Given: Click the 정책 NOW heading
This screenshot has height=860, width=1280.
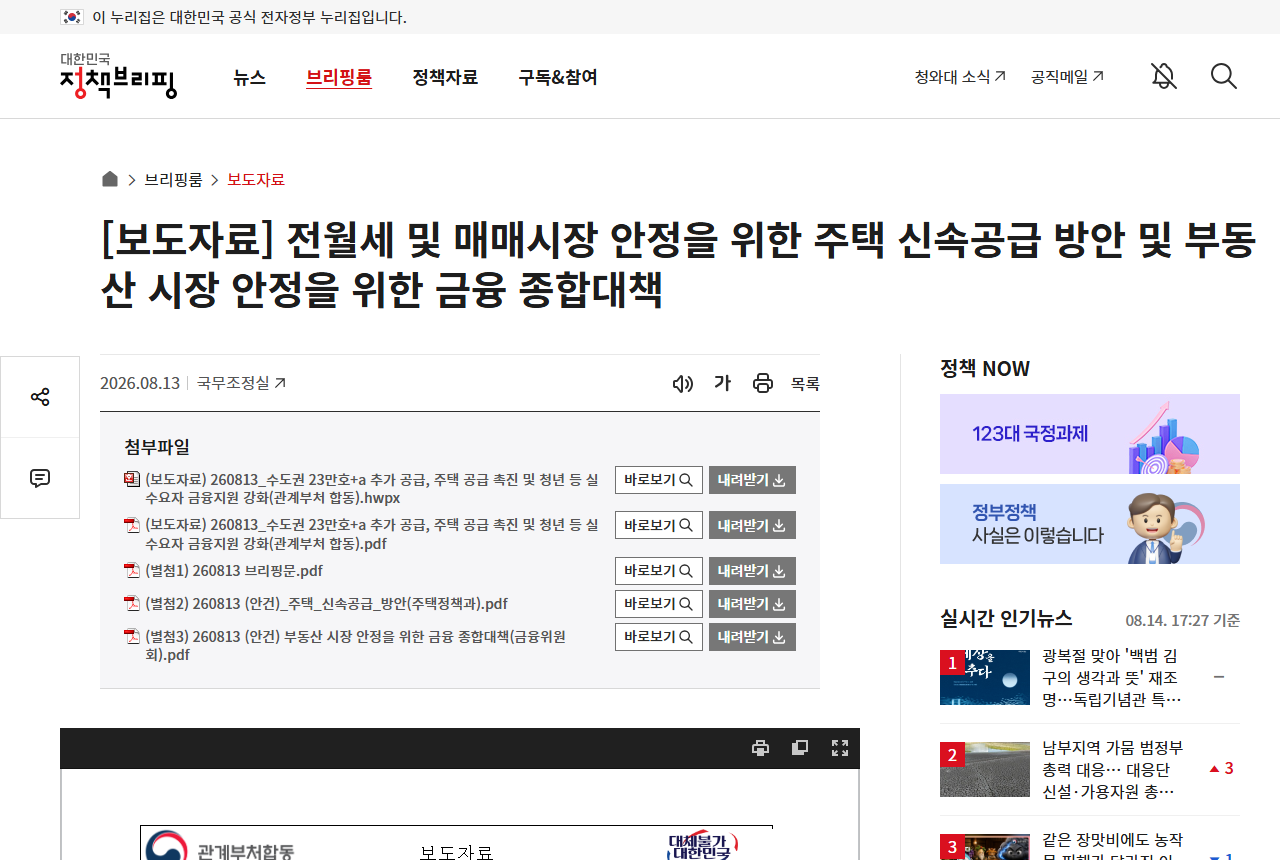Looking at the screenshot, I should pos(985,369).
